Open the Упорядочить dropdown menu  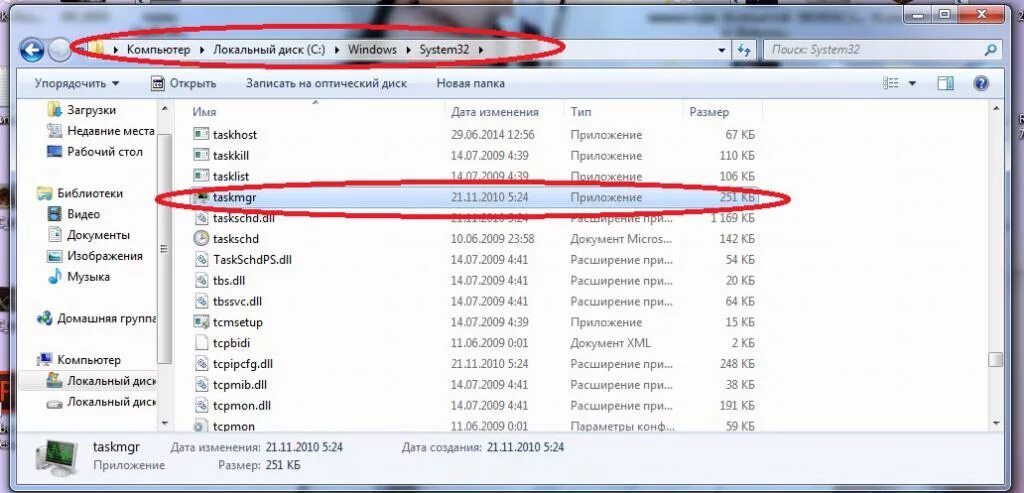click(x=76, y=84)
